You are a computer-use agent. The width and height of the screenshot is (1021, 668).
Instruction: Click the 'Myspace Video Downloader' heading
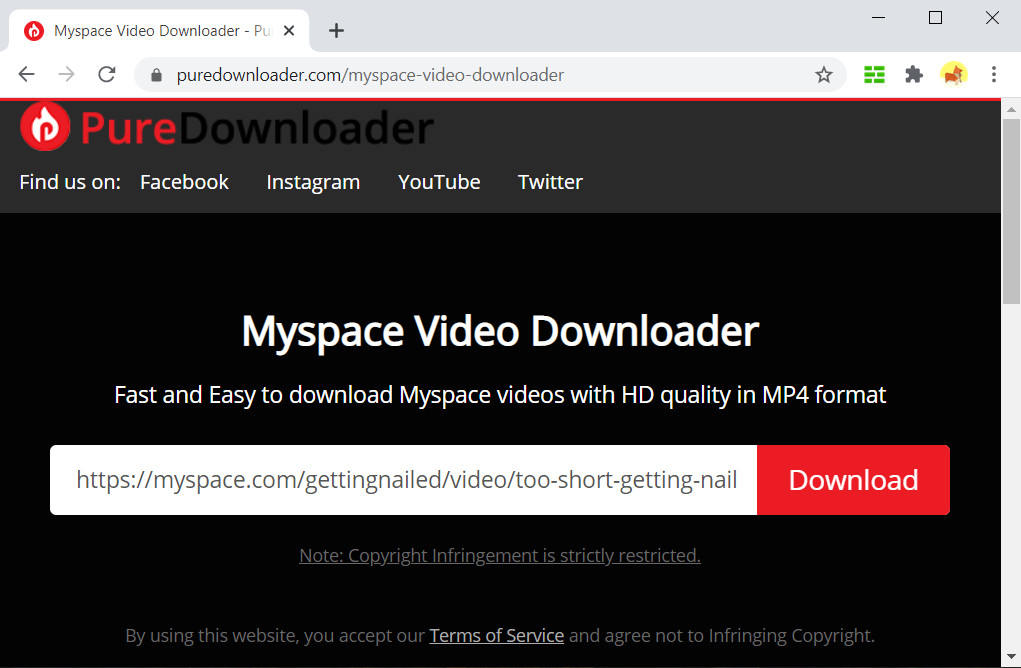500,332
